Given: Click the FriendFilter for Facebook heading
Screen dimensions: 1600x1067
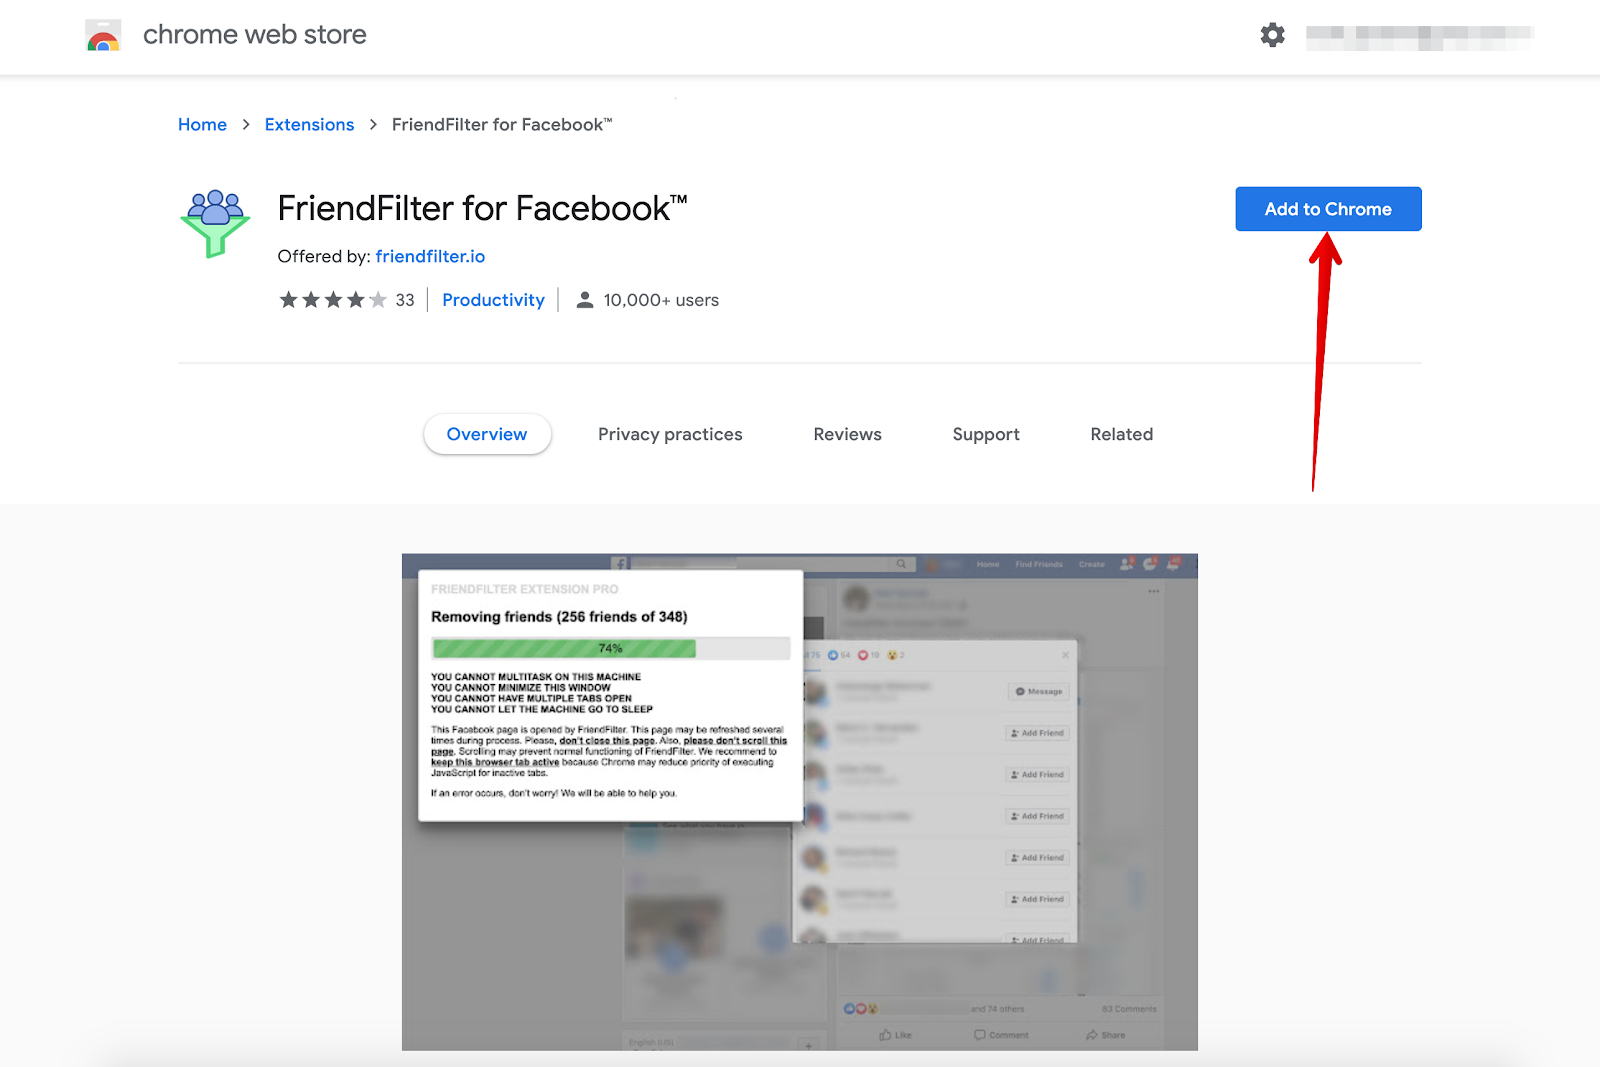Looking at the screenshot, I should [x=482, y=208].
